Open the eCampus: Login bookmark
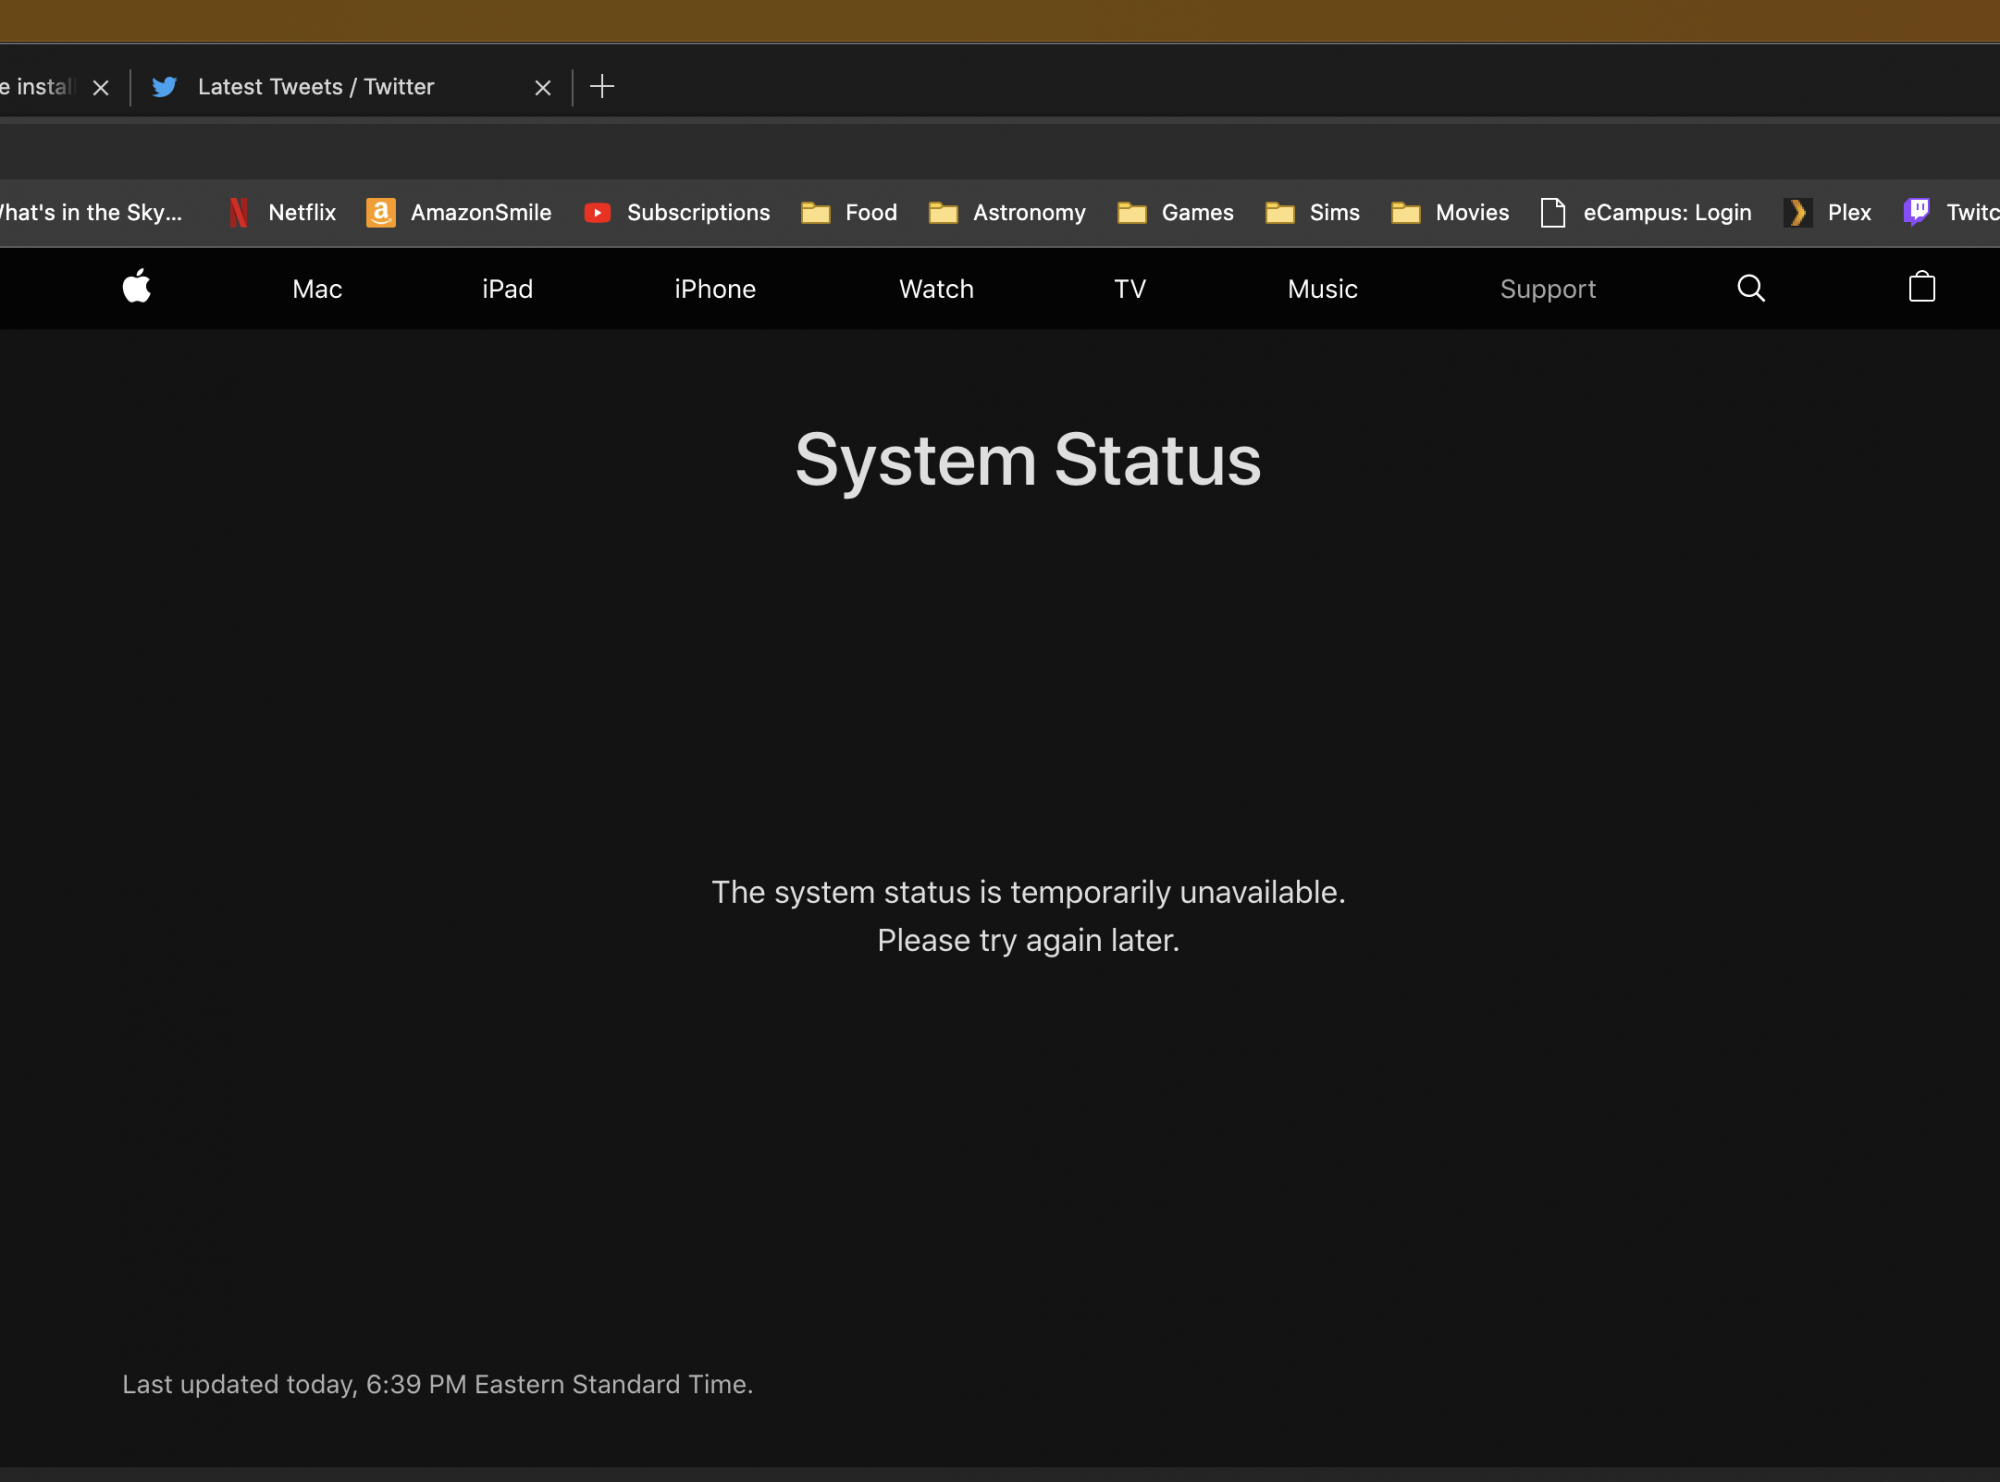2000x1482 pixels. tap(1647, 213)
